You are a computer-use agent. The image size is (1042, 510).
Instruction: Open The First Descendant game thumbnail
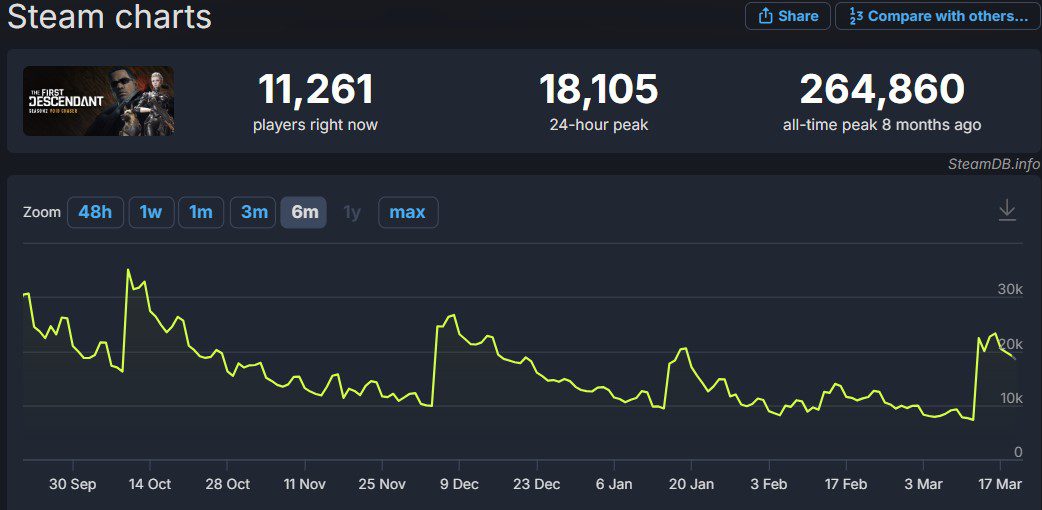98,101
